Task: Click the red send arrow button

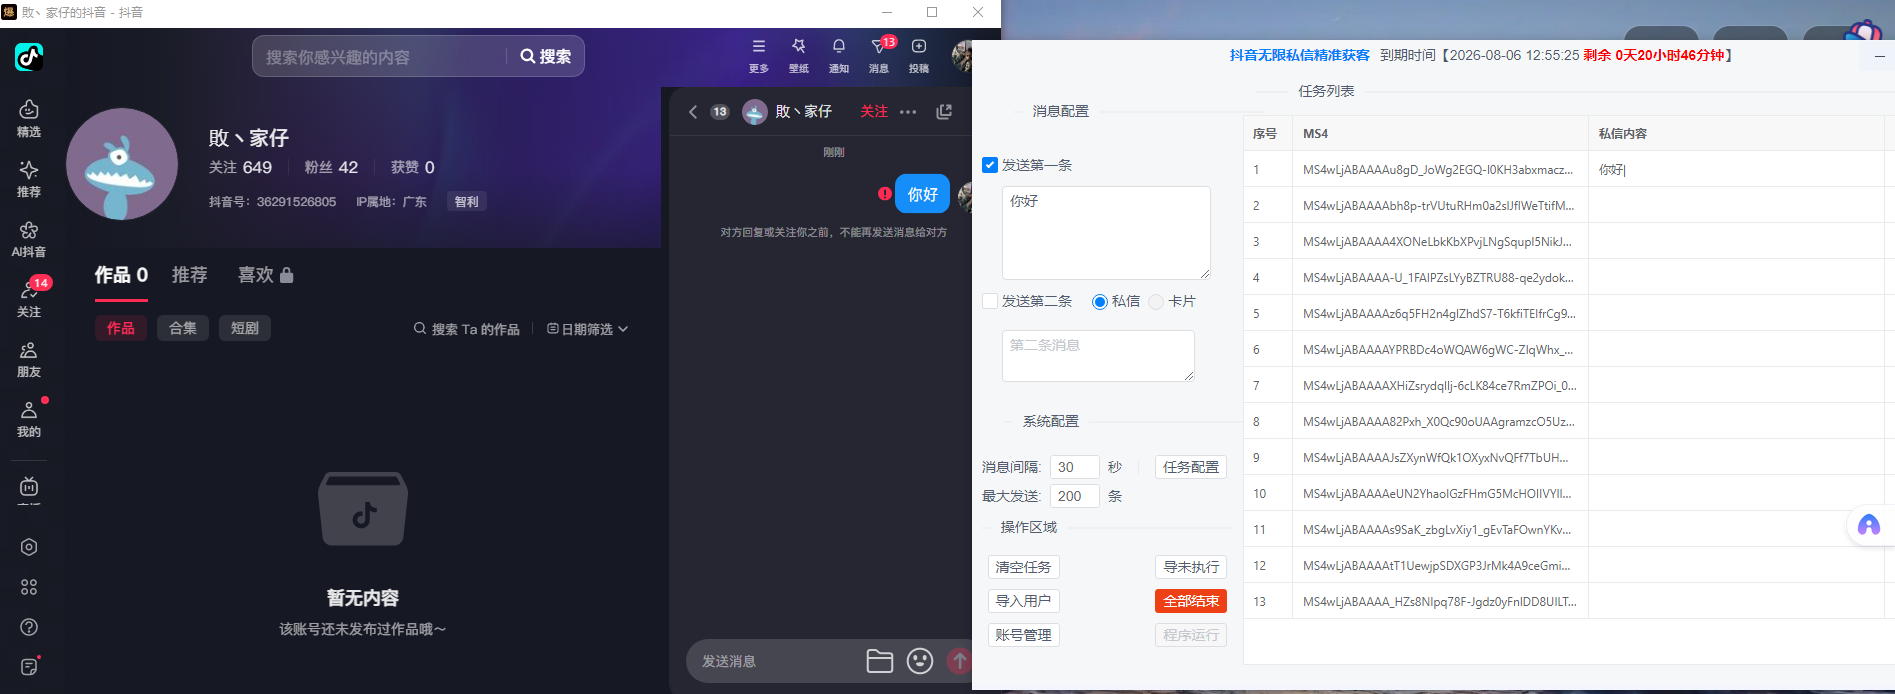Action: click(x=959, y=661)
